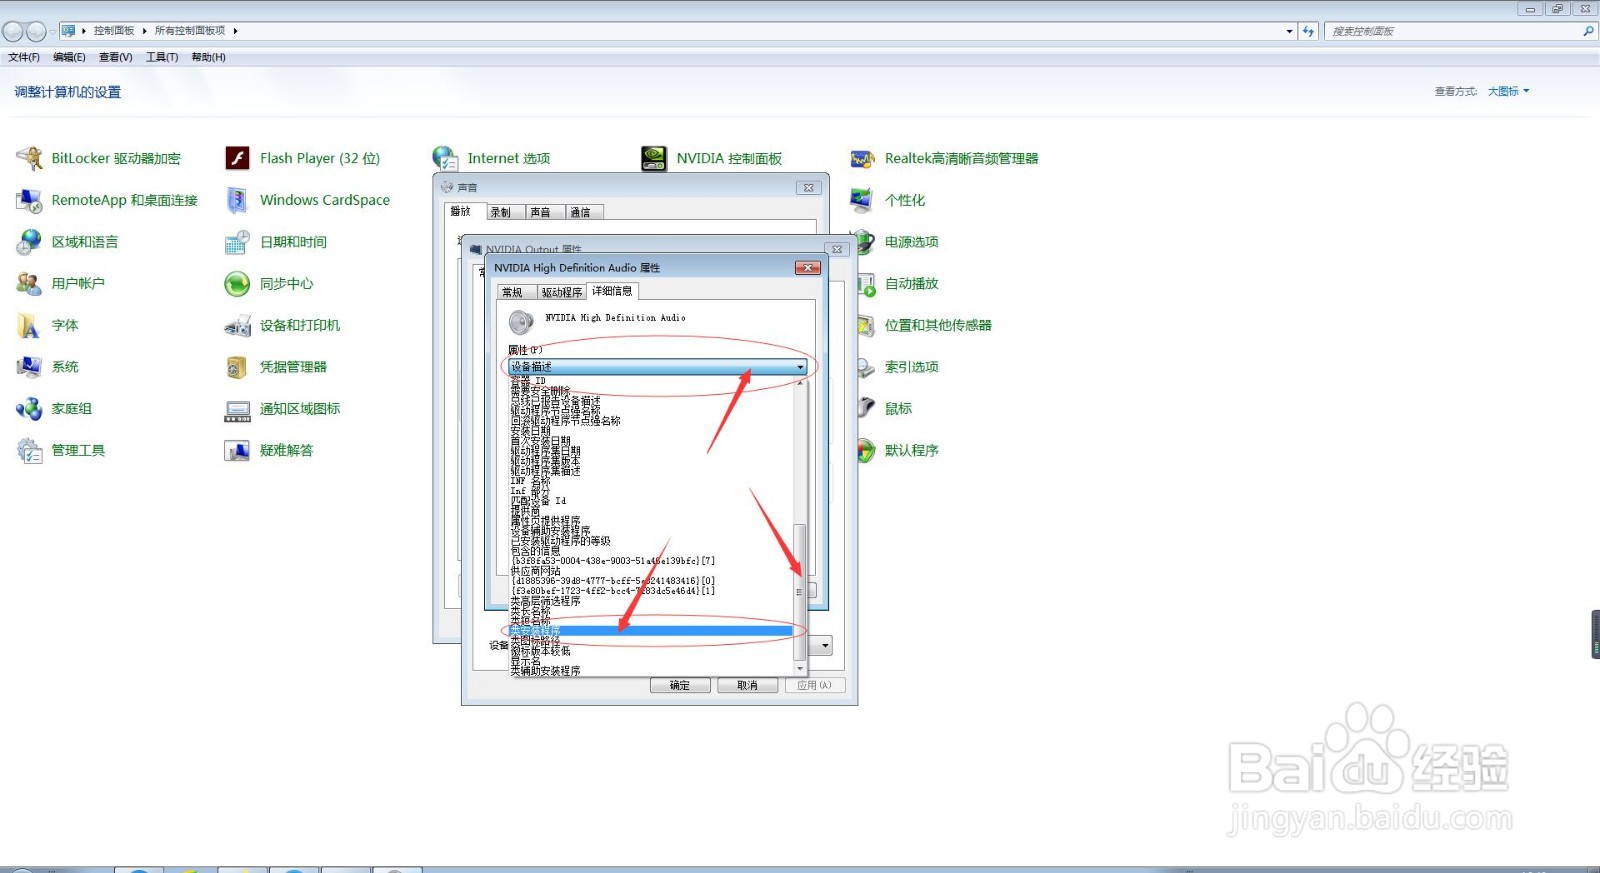The width and height of the screenshot is (1600, 873).
Task: Click the scroll-down arrow of property list
Action: tap(799, 669)
